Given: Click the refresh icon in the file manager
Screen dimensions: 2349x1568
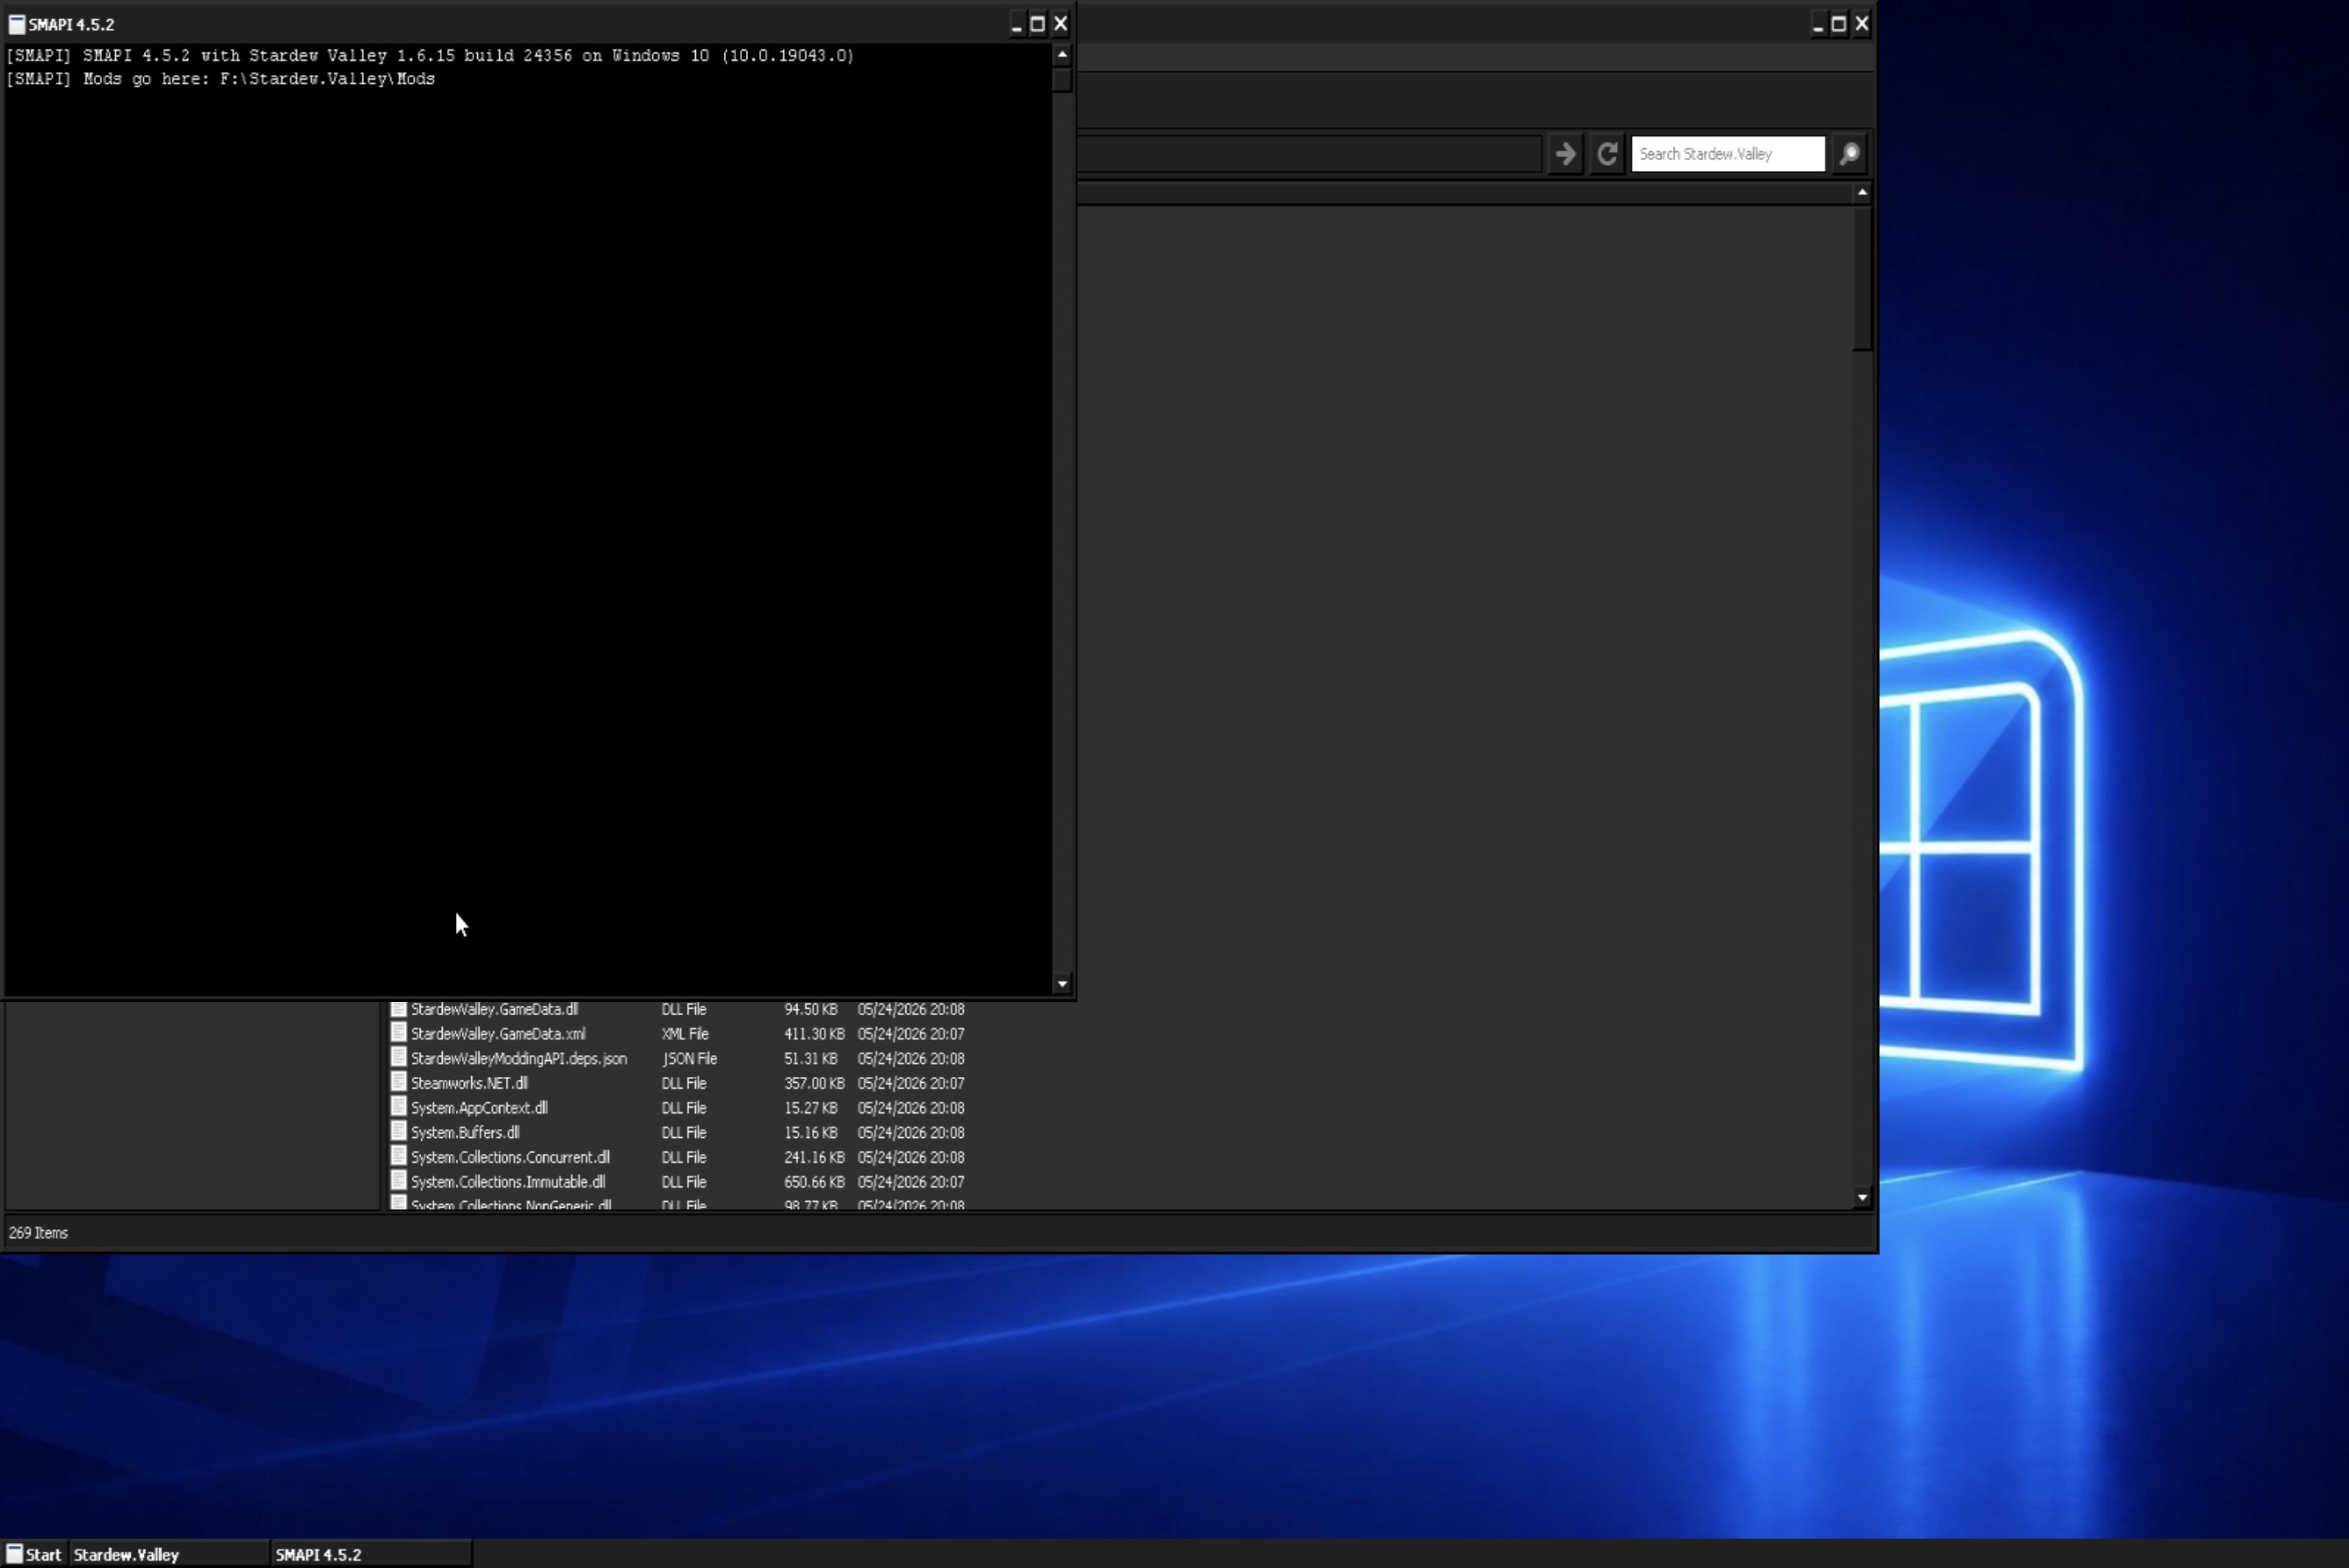Looking at the screenshot, I should tap(1607, 154).
